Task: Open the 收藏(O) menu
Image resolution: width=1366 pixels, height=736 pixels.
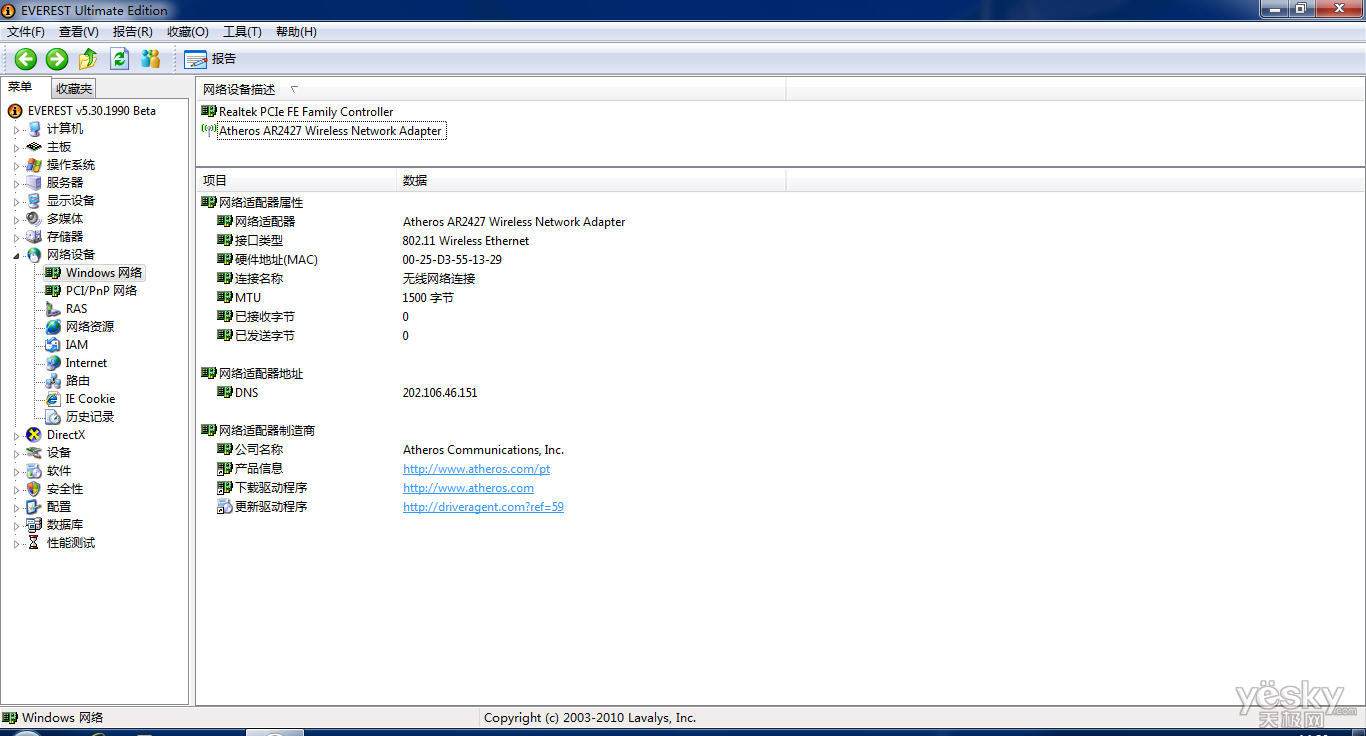Action: 187,32
